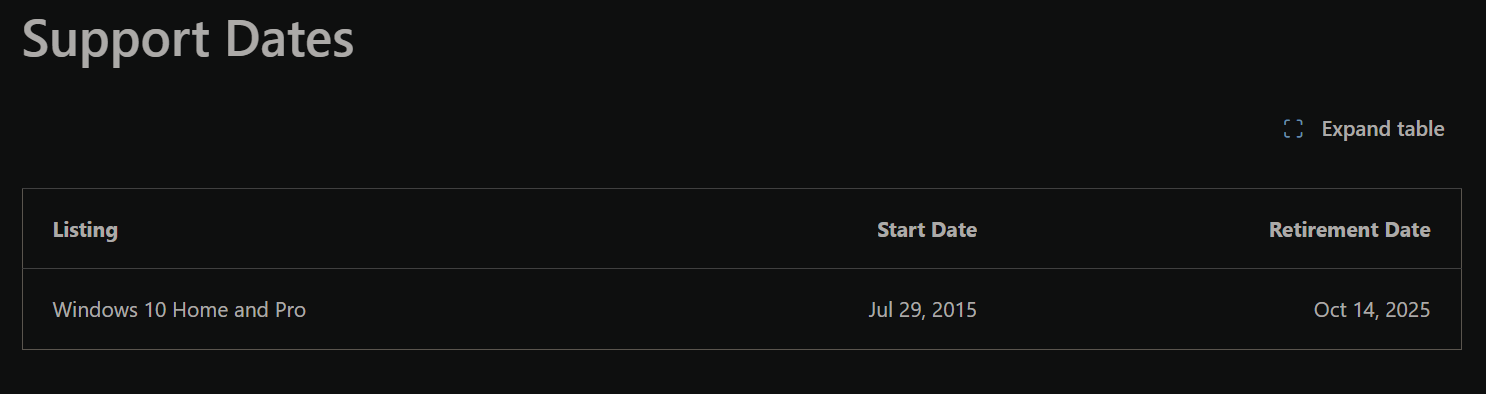Select the Support Dates heading
The image size is (1486, 394).
(x=188, y=41)
